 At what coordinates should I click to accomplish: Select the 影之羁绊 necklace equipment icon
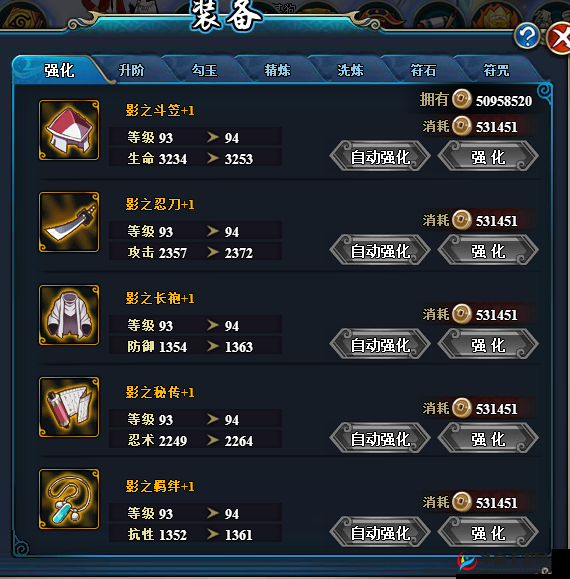coord(69,499)
